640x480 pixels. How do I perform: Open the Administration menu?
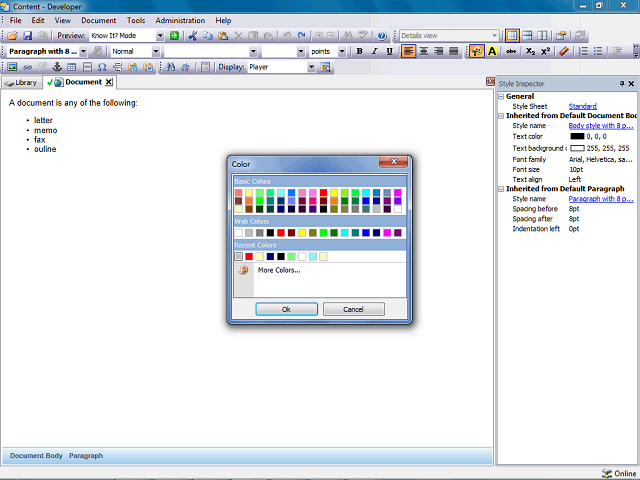coord(180,20)
